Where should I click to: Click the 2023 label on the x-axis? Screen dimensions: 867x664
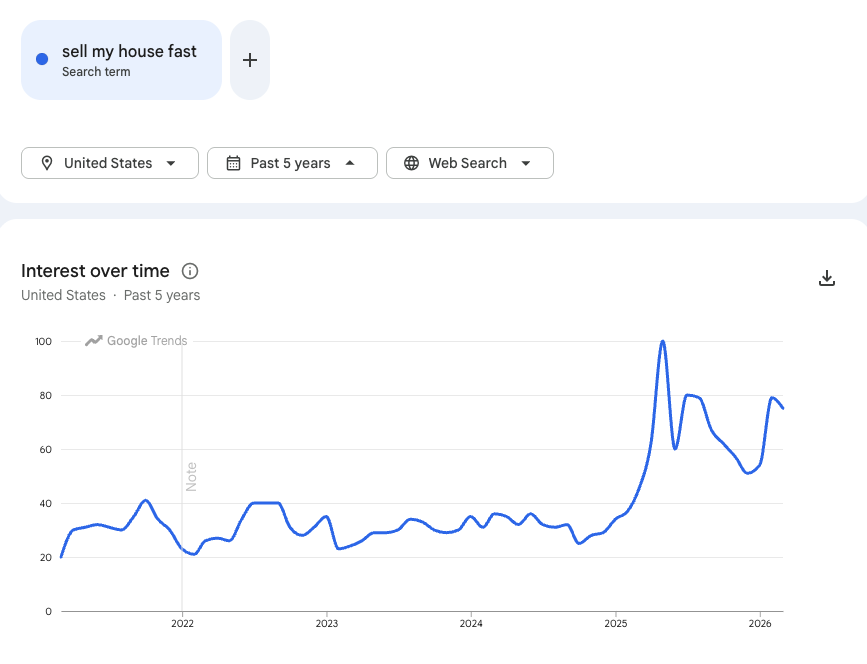pos(327,624)
